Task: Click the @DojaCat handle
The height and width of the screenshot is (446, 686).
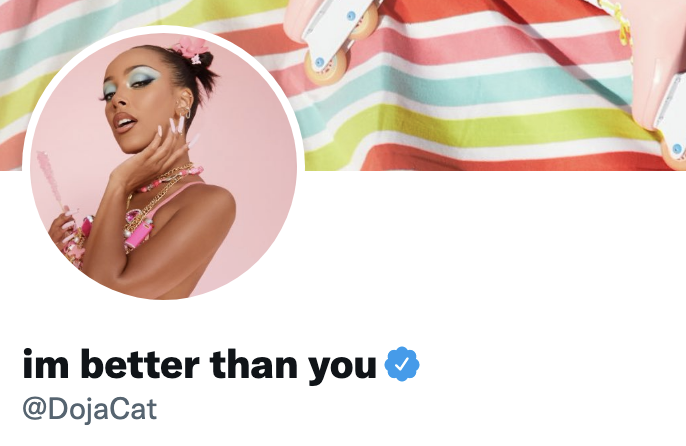Action: point(90,409)
